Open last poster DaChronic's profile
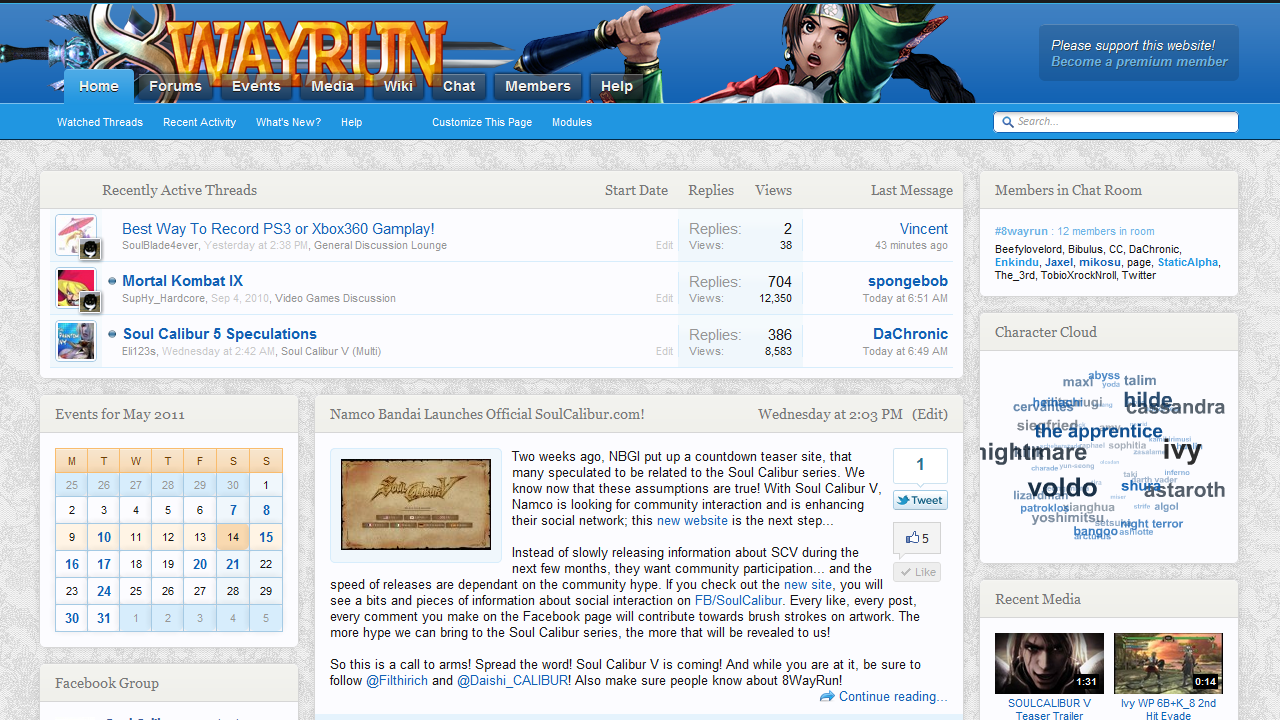This screenshot has width=1280, height=720. (x=911, y=334)
